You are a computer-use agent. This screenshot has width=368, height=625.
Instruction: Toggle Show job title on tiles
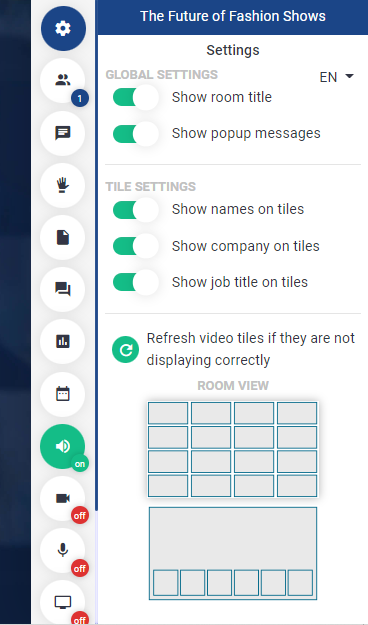pos(136,282)
